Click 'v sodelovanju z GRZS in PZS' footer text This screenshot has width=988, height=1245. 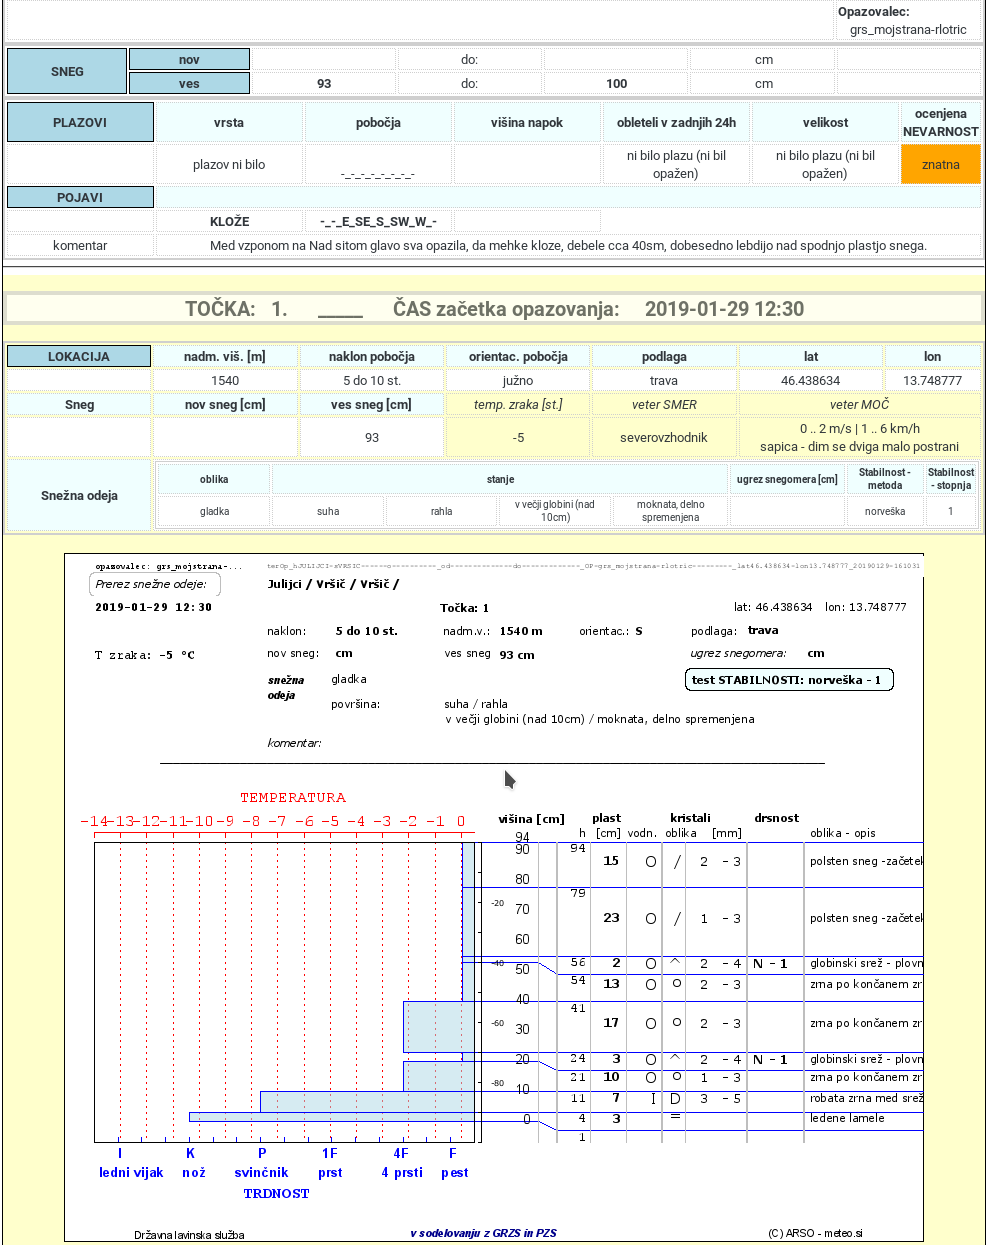(x=483, y=1233)
